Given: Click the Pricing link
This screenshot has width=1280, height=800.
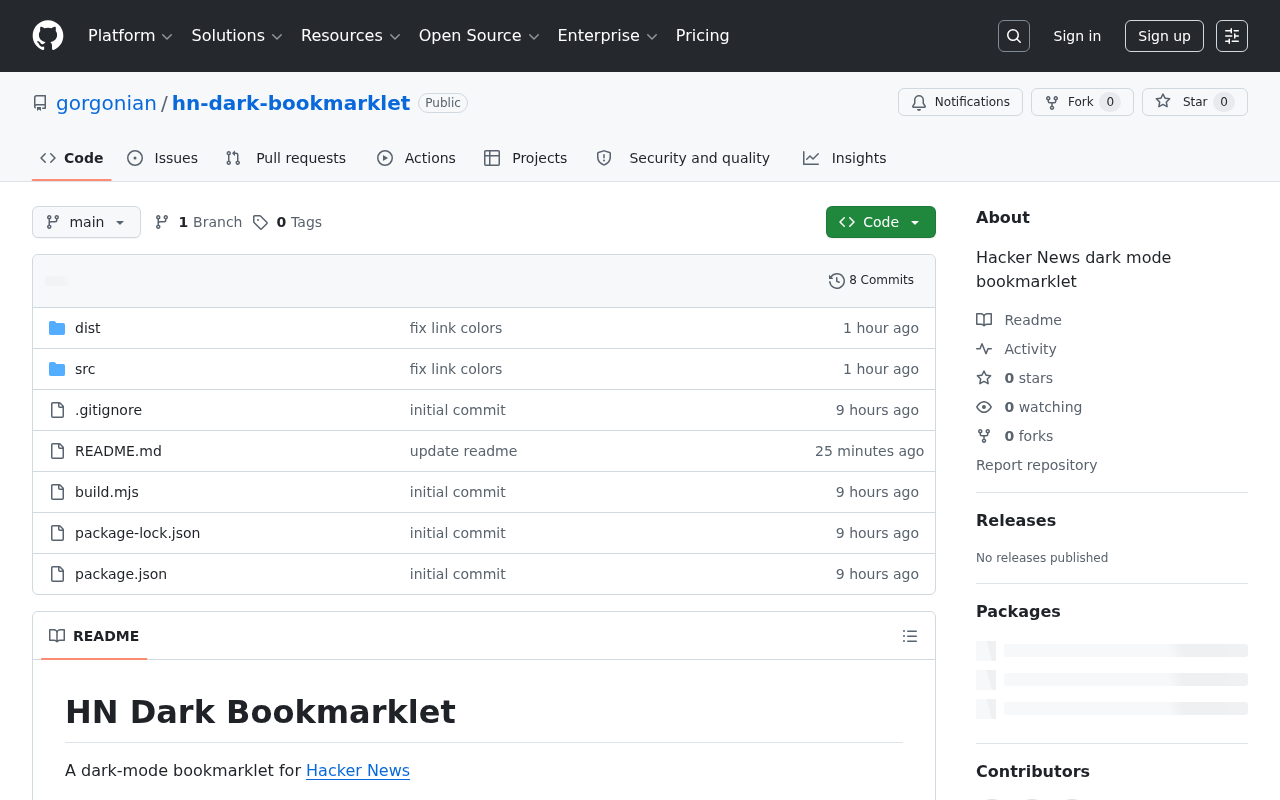Looking at the screenshot, I should pyautogui.click(x=703, y=36).
